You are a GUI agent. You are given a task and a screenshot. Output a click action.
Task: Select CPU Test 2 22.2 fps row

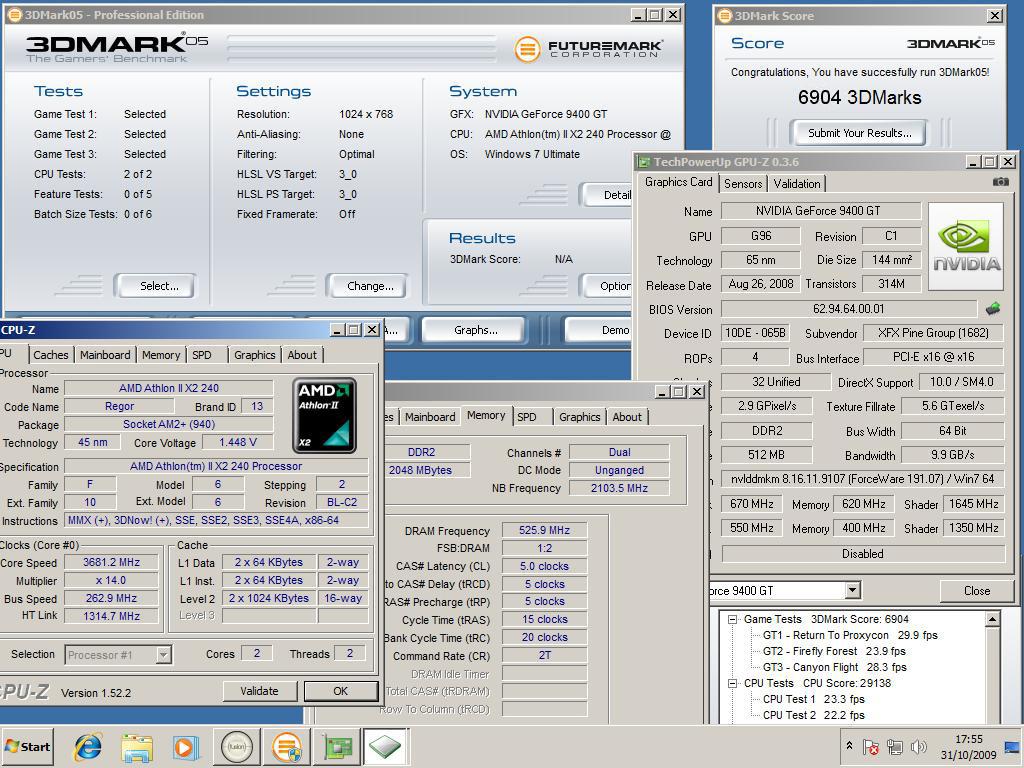pos(814,715)
